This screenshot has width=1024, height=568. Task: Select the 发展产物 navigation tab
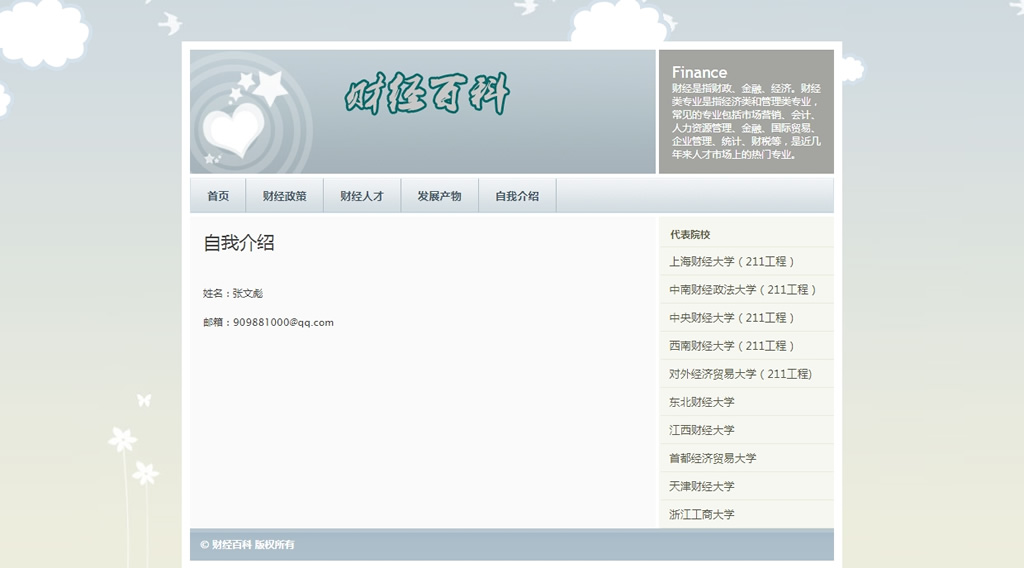[439, 196]
